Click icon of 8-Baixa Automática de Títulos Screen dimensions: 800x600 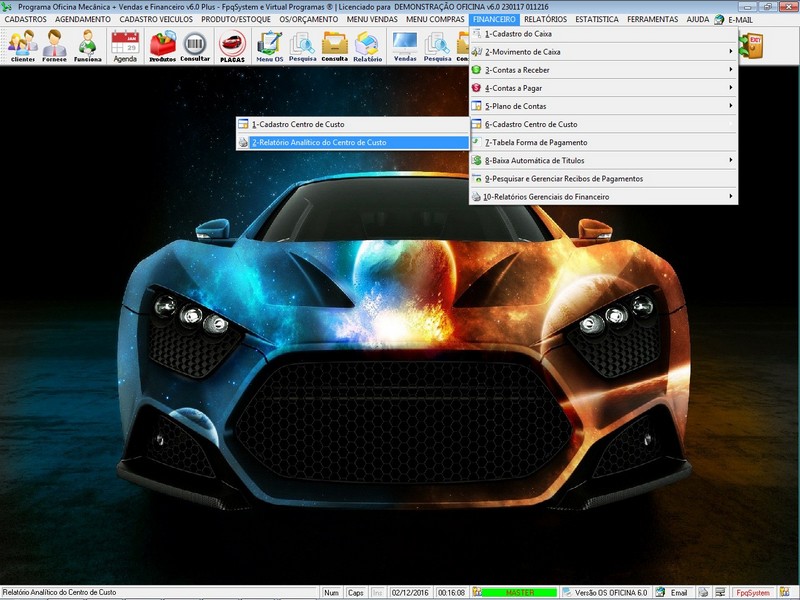tap(476, 160)
